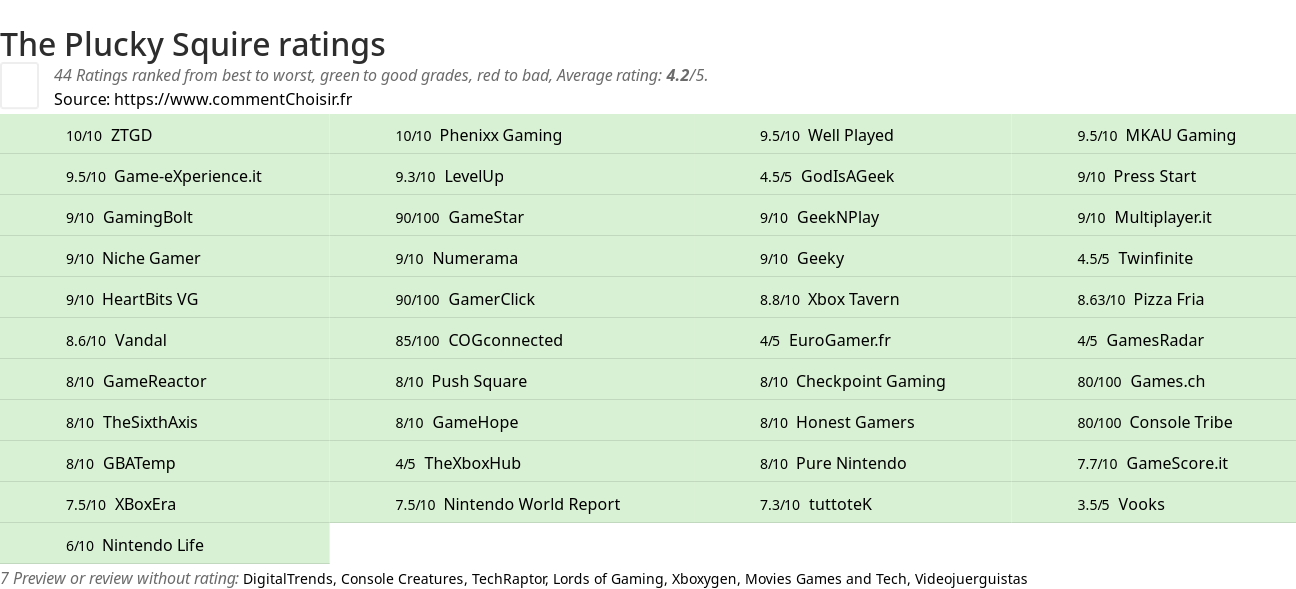Open the commentChoisir.fr source link
The height and width of the screenshot is (589, 1296).
[x=232, y=99]
